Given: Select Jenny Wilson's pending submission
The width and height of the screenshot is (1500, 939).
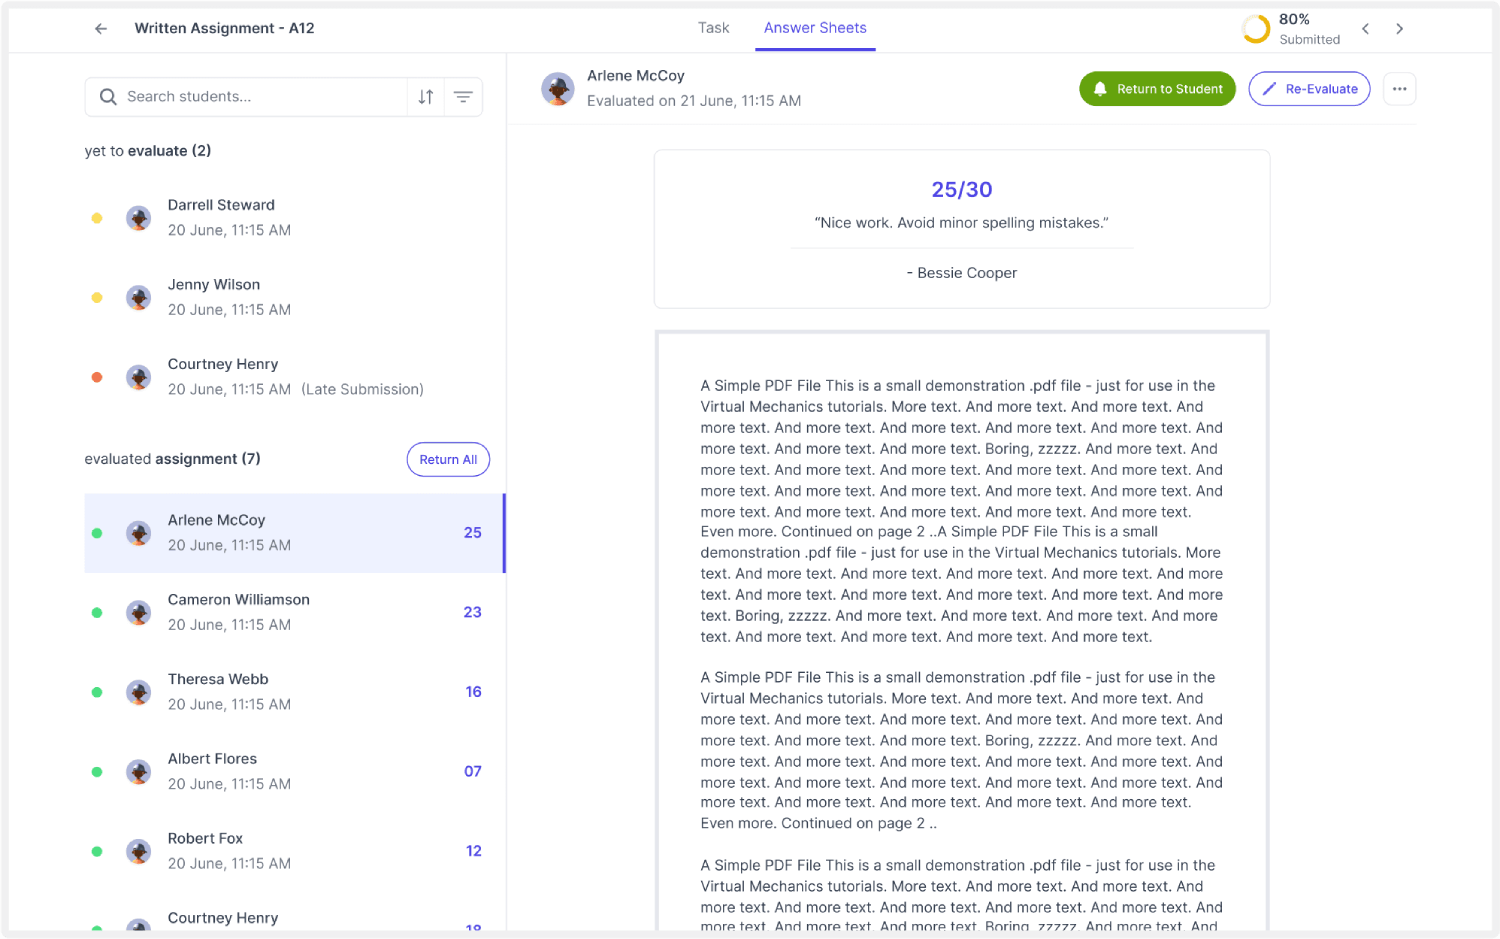Looking at the screenshot, I should click(215, 297).
